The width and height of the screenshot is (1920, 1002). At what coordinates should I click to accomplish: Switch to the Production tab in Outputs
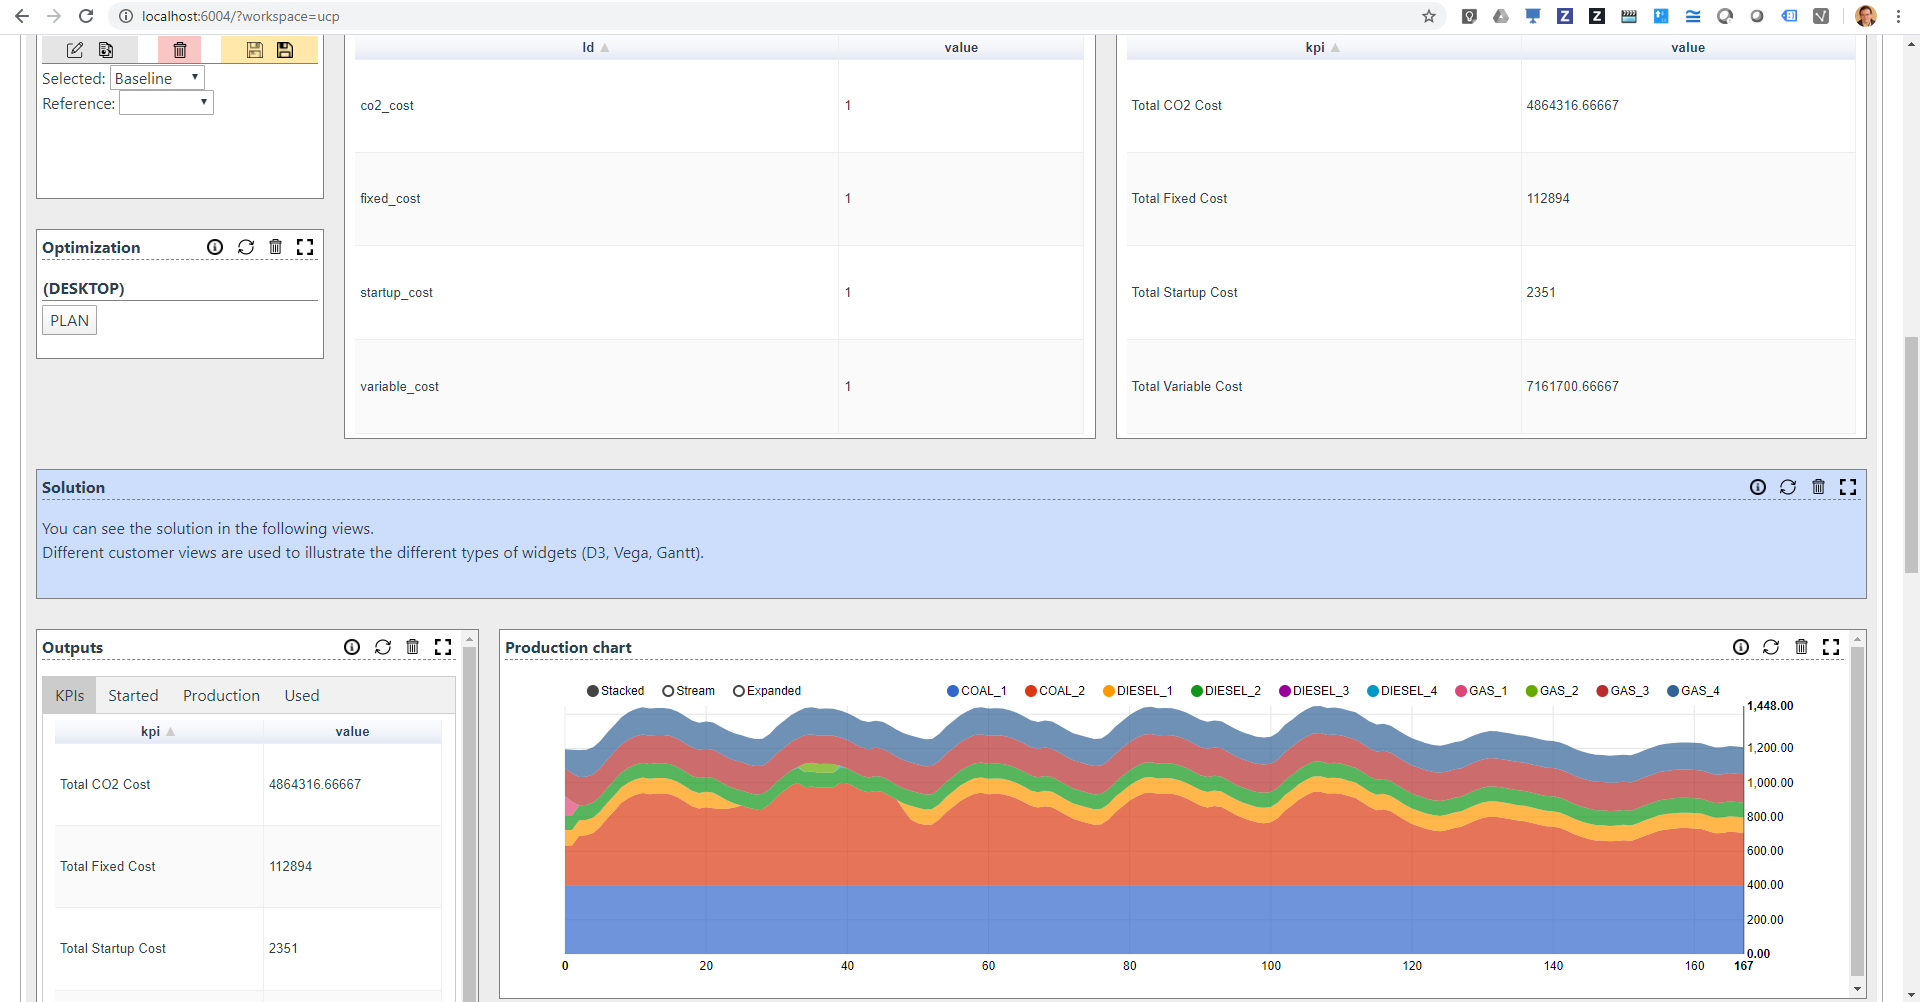pos(221,696)
